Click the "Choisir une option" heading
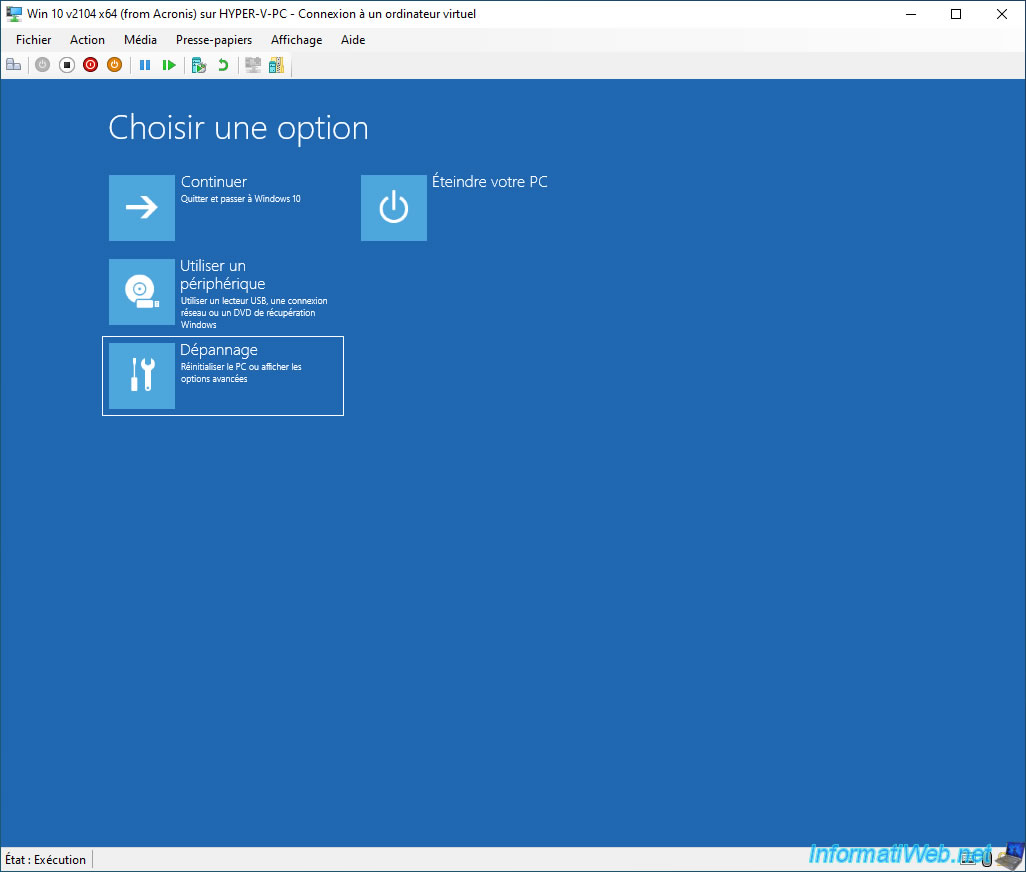The image size is (1026, 872). pos(238,128)
